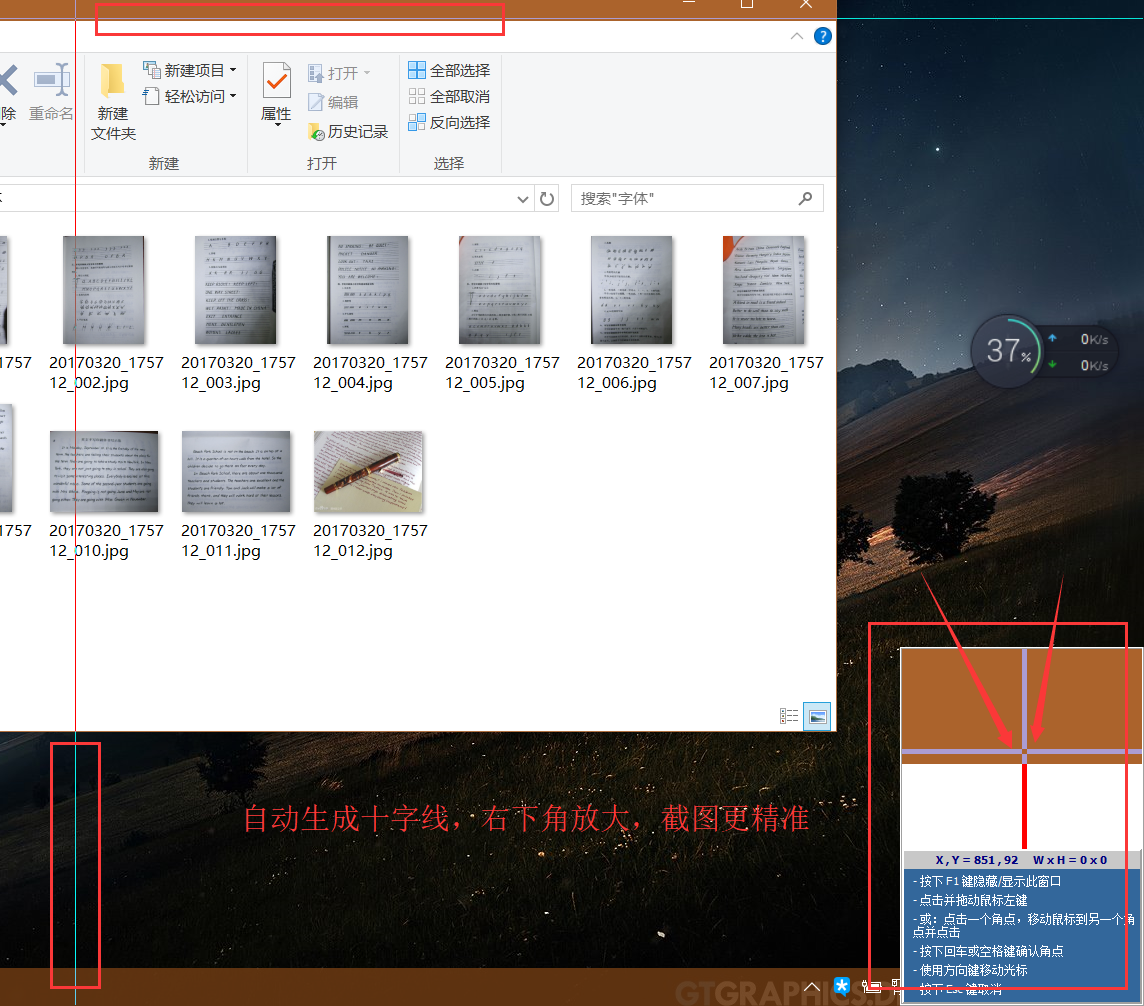Screen dimensions: 1144x1006
Task: Select thumbnail 20170320_175712_006.jpg
Action: [x=632, y=290]
